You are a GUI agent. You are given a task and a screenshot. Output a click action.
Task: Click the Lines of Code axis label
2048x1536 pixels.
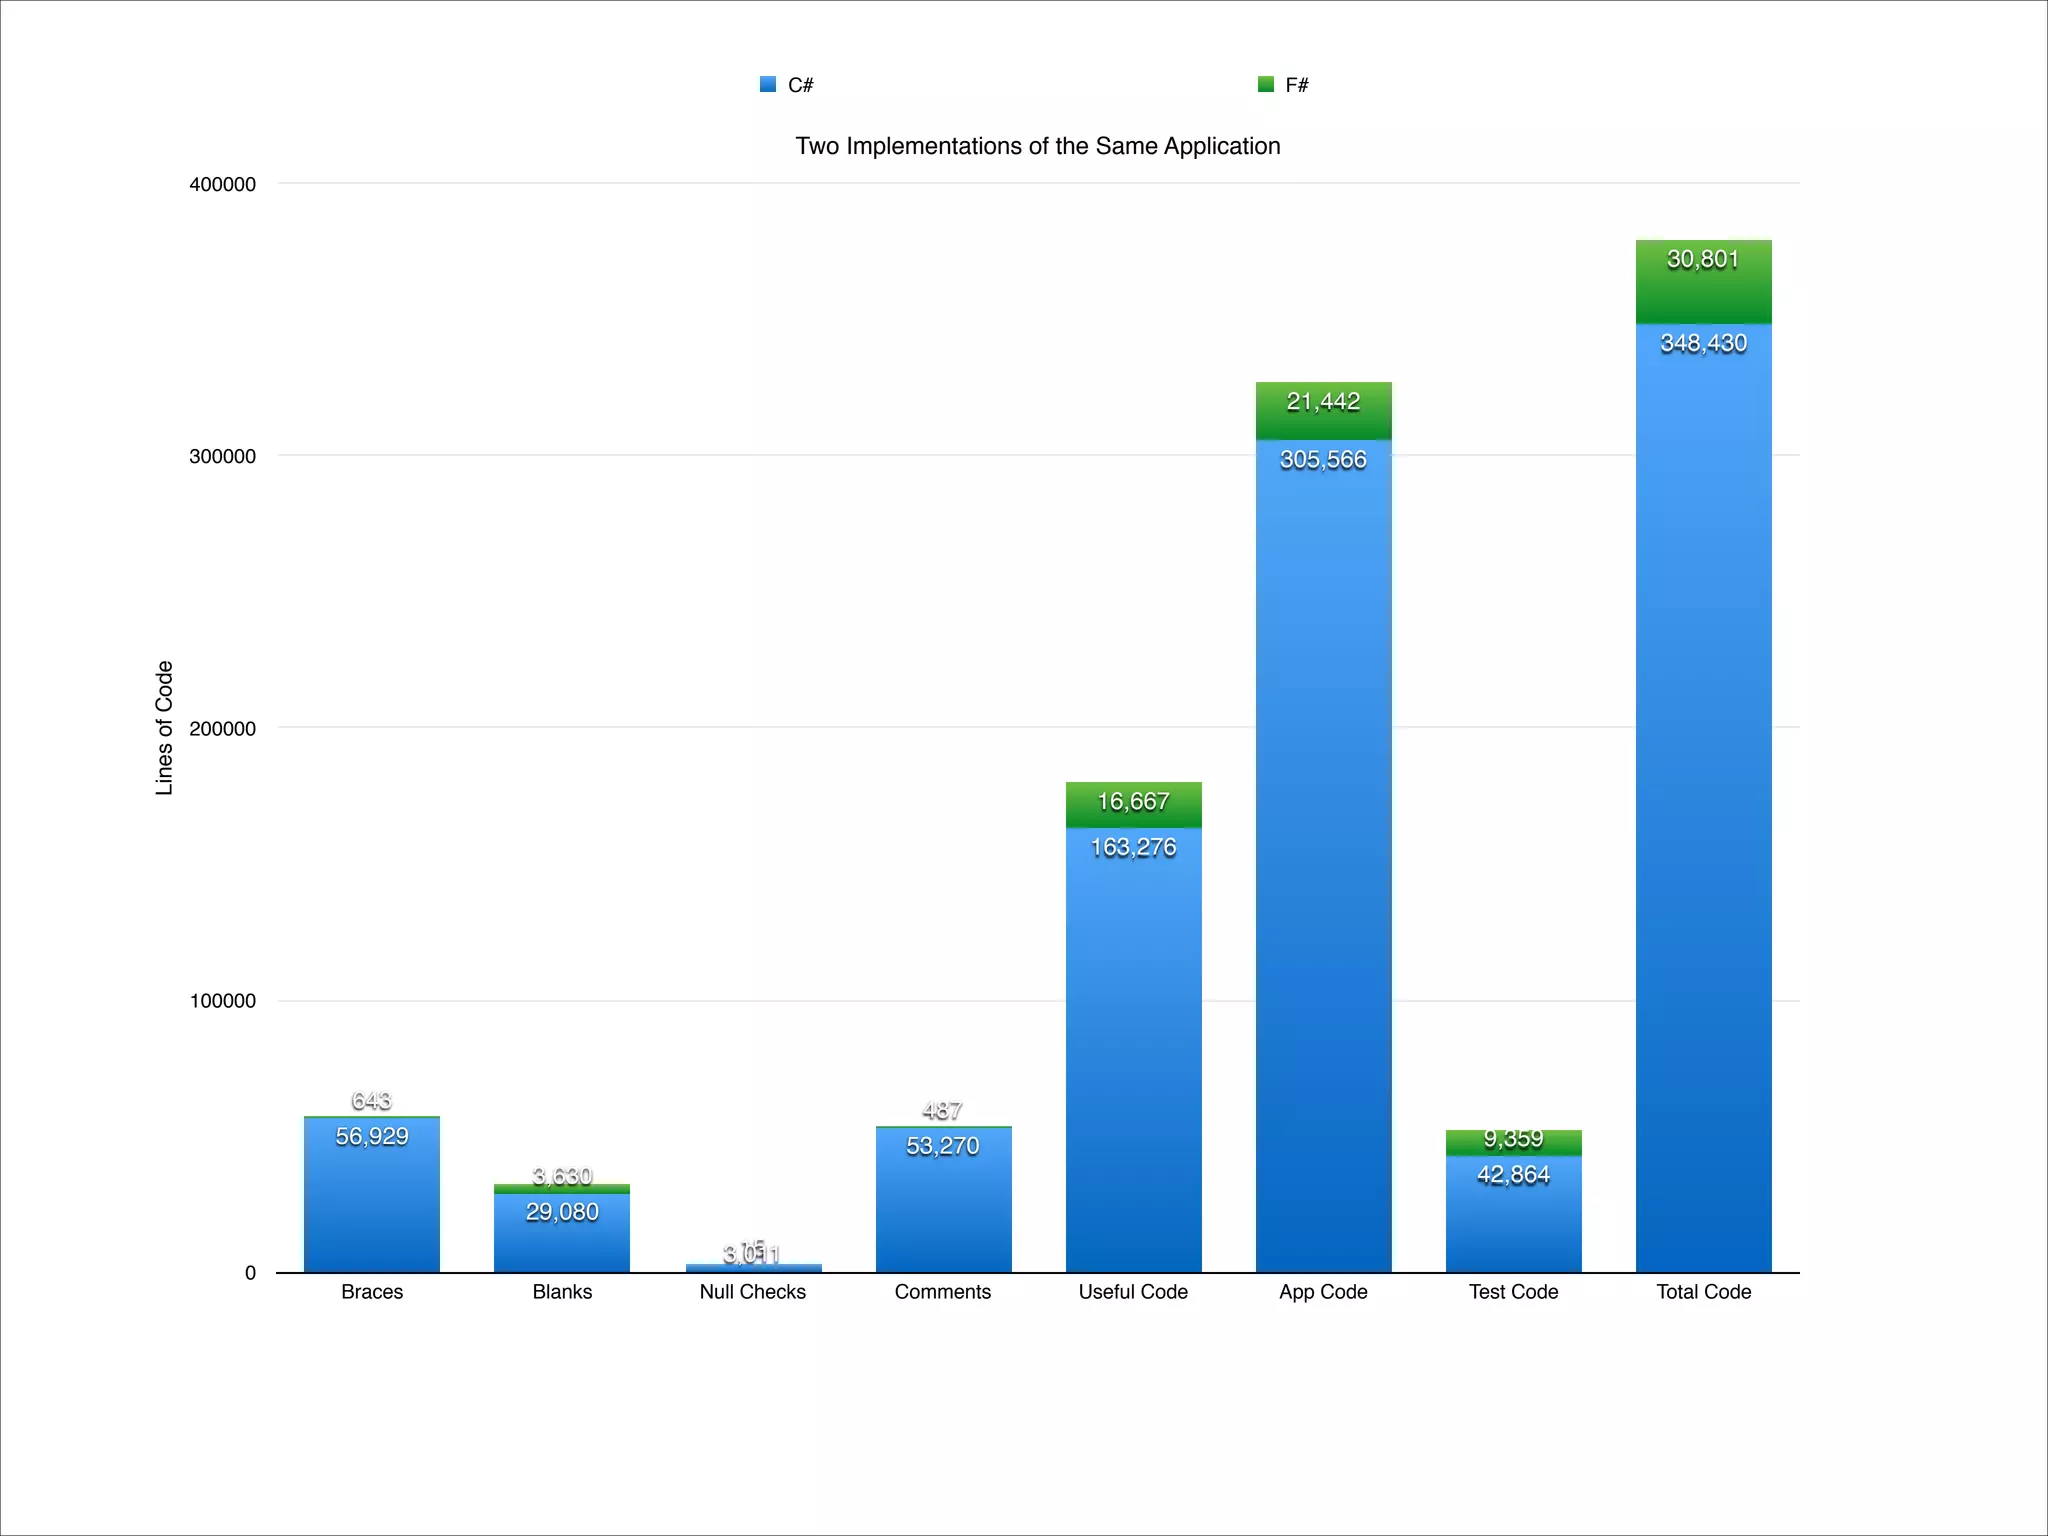(165, 728)
